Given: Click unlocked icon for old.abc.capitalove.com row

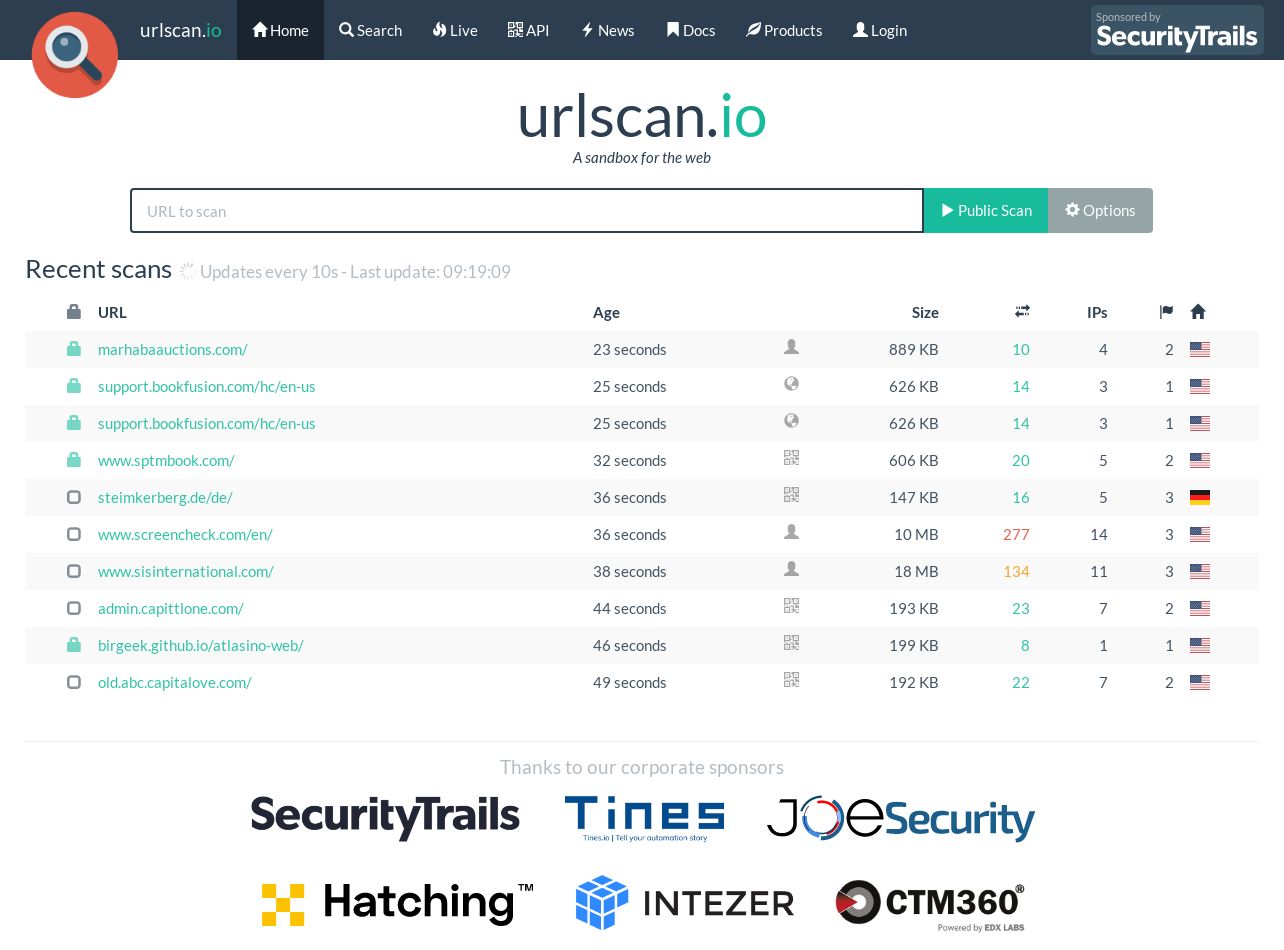Looking at the screenshot, I should [74, 682].
